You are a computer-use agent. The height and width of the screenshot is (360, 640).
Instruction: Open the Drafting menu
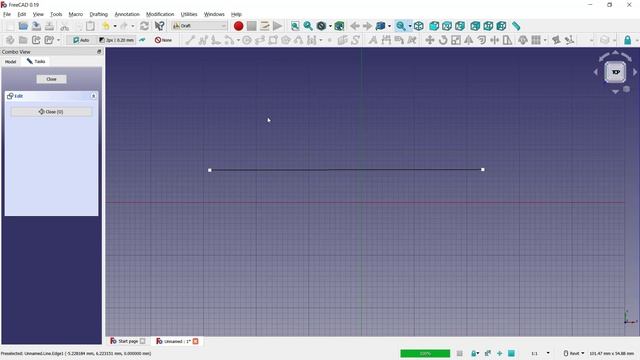pyautogui.click(x=98, y=14)
